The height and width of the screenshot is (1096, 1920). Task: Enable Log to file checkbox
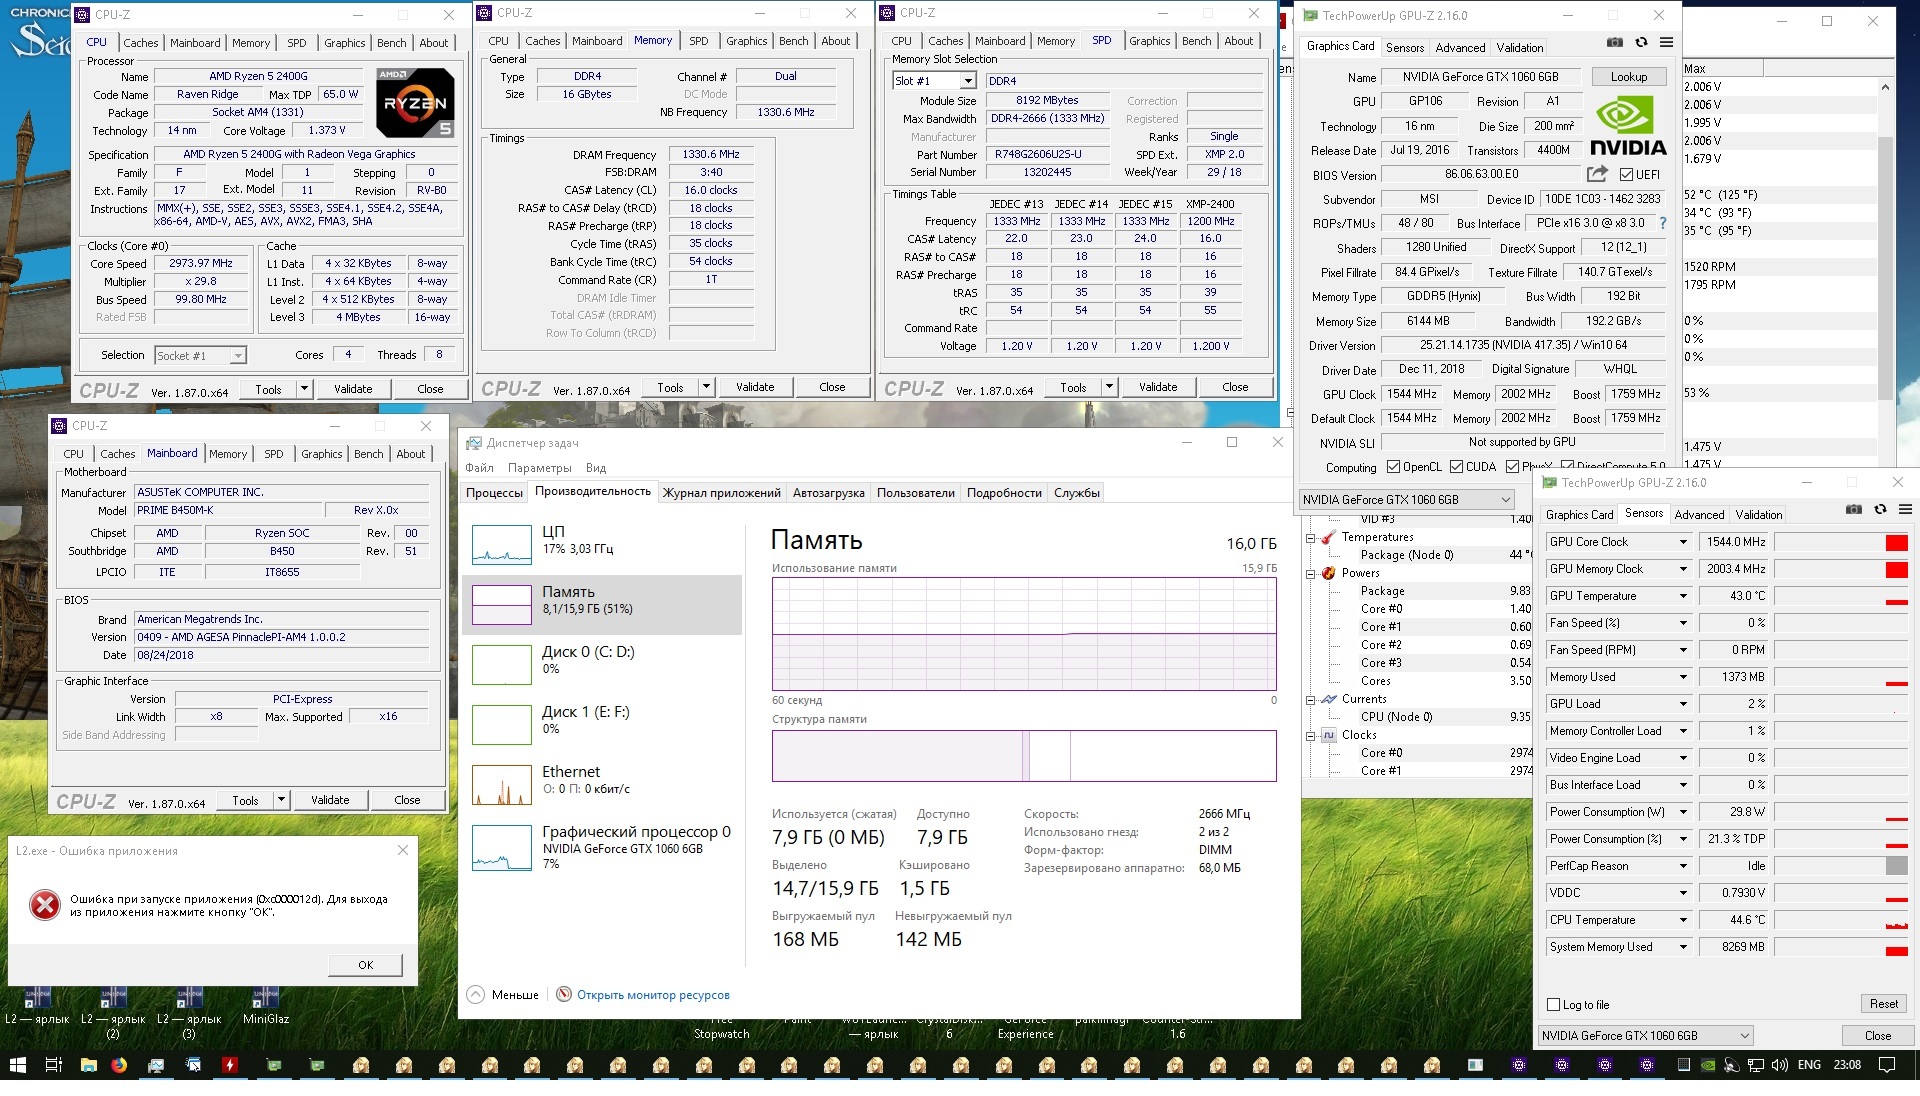(1553, 1005)
